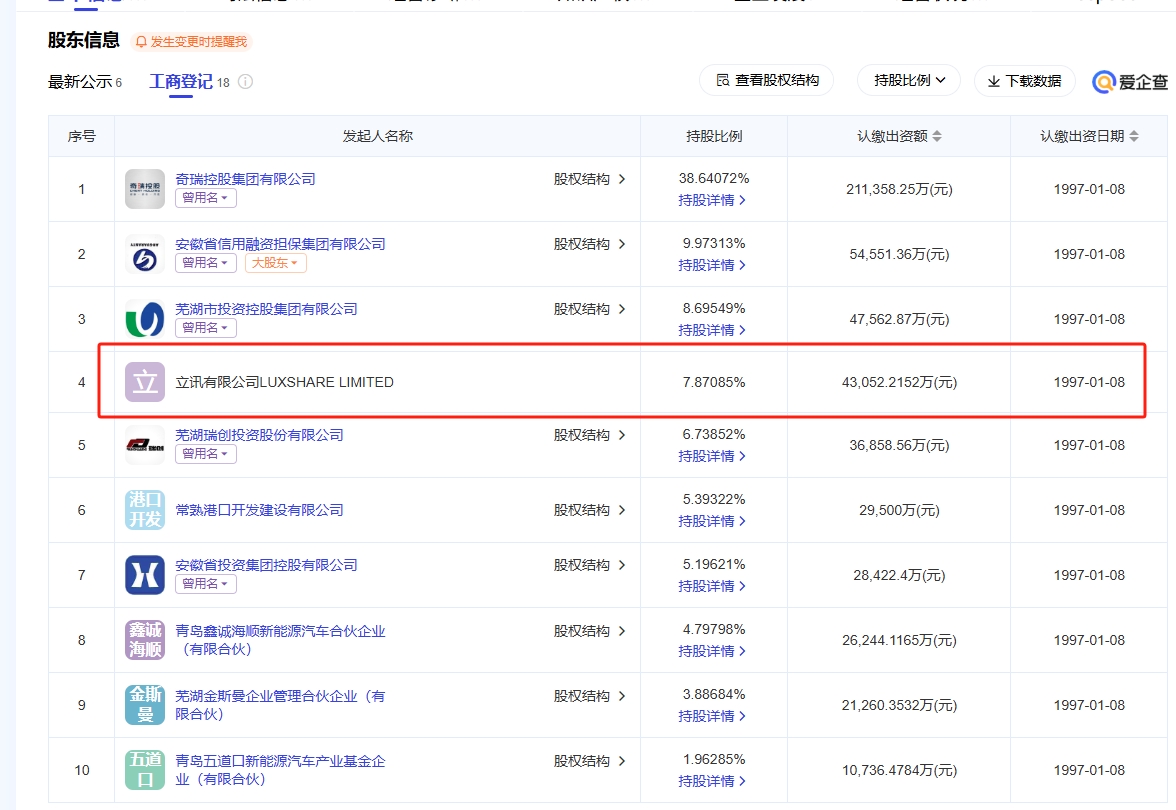View 持股详情 for 3.88684% holding
Screen dimensions: 1176x810
pyautogui.click(x=712, y=716)
